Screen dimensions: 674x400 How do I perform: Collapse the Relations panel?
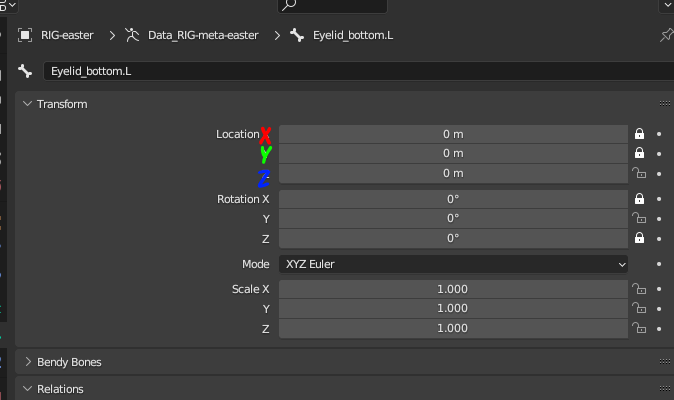coord(28,389)
